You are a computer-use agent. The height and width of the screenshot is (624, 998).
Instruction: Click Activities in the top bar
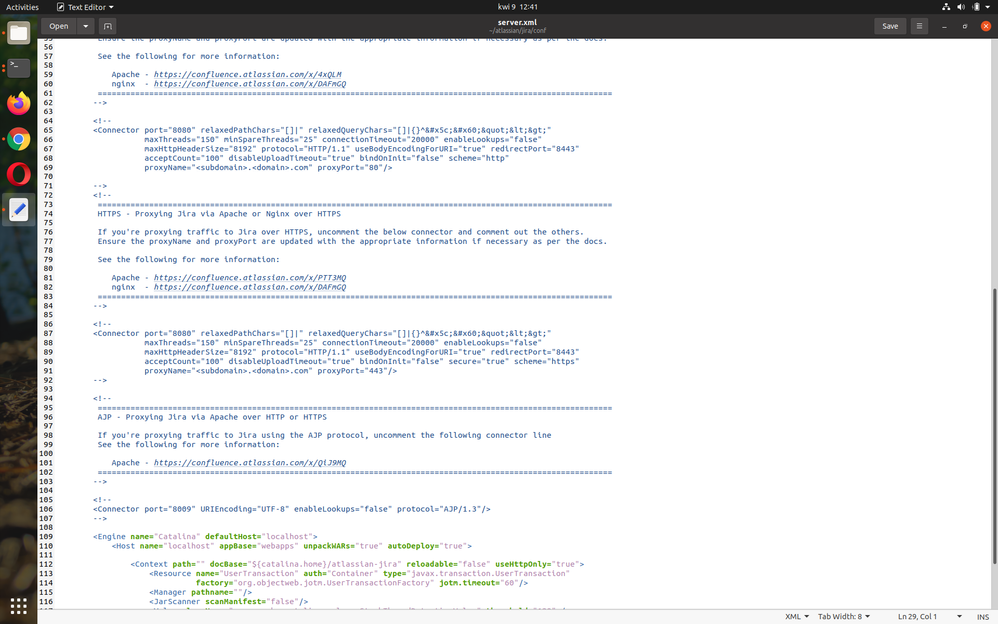[22, 6]
